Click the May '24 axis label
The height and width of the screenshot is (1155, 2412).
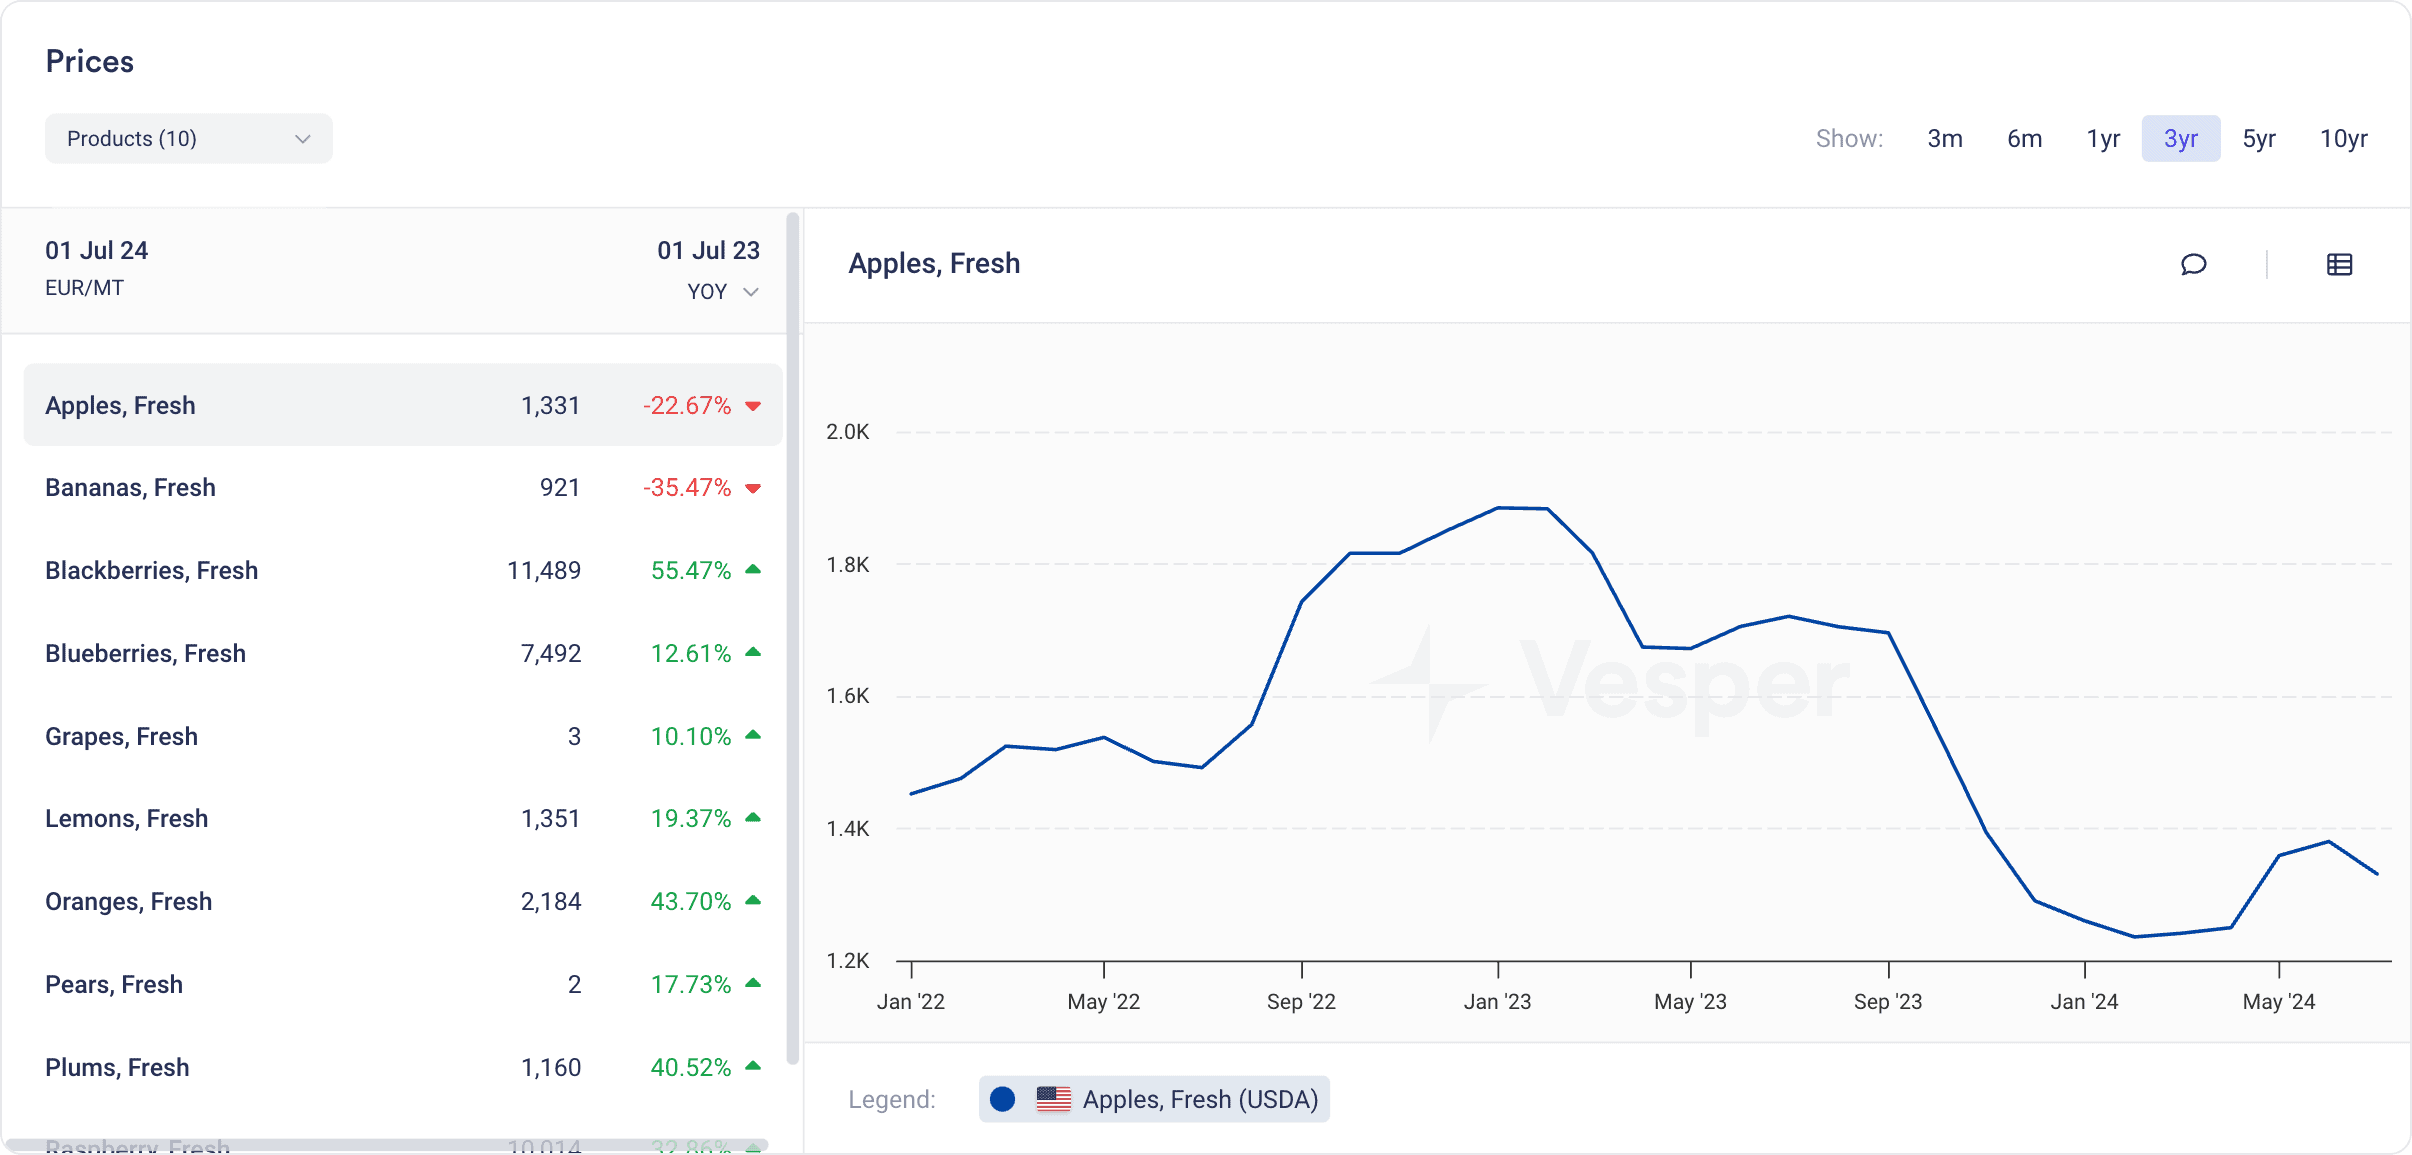(2279, 1002)
